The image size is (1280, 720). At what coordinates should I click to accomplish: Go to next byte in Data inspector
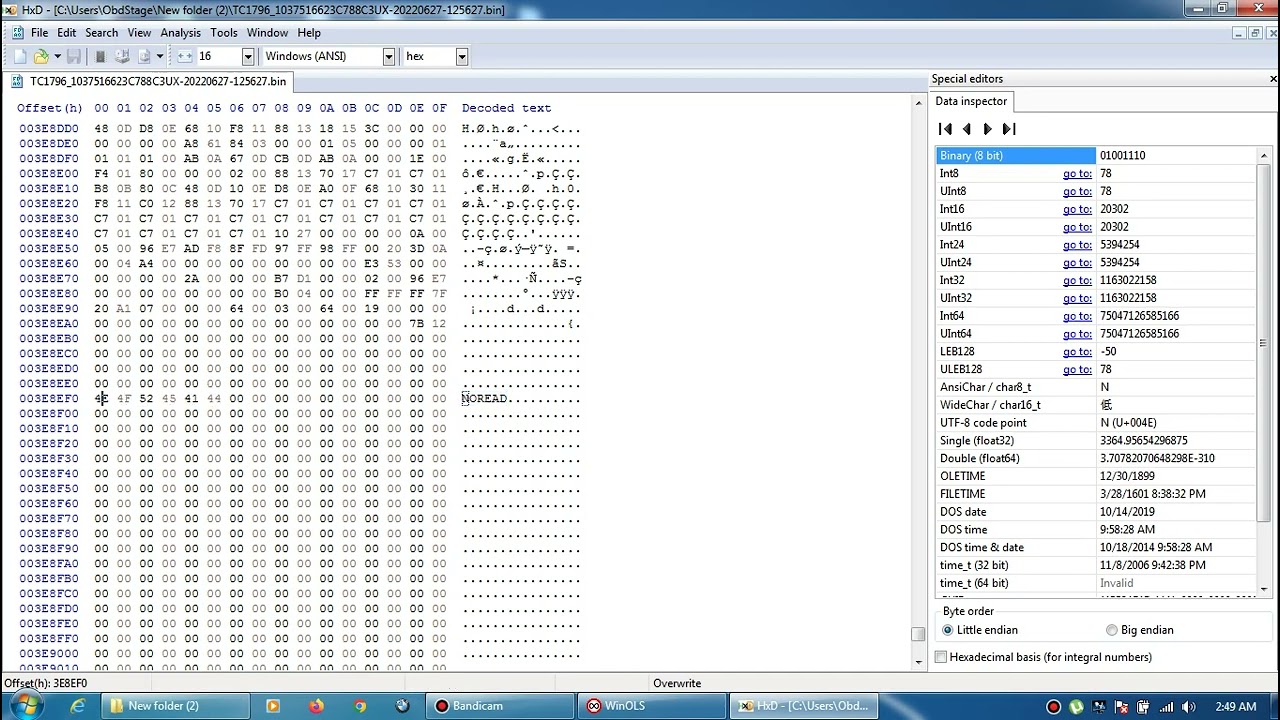988,129
